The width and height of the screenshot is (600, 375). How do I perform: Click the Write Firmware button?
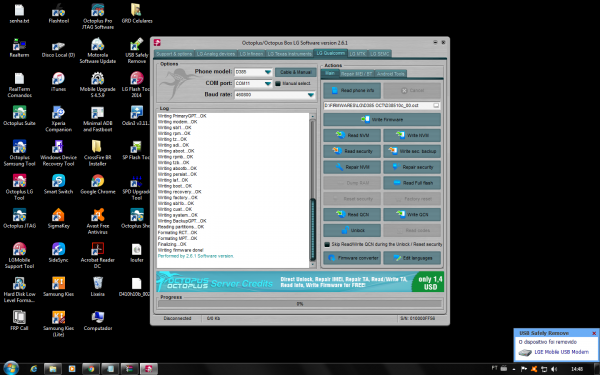tap(382, 119)
